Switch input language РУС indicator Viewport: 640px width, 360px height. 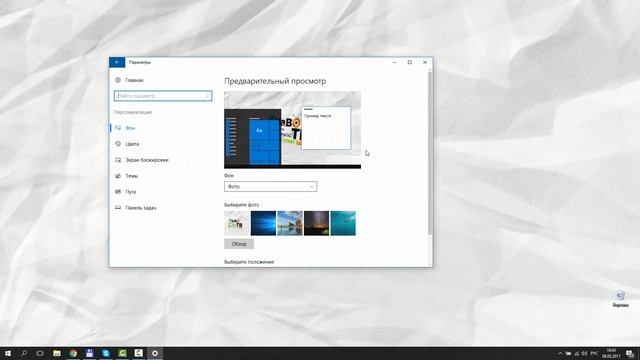point(594,353)
